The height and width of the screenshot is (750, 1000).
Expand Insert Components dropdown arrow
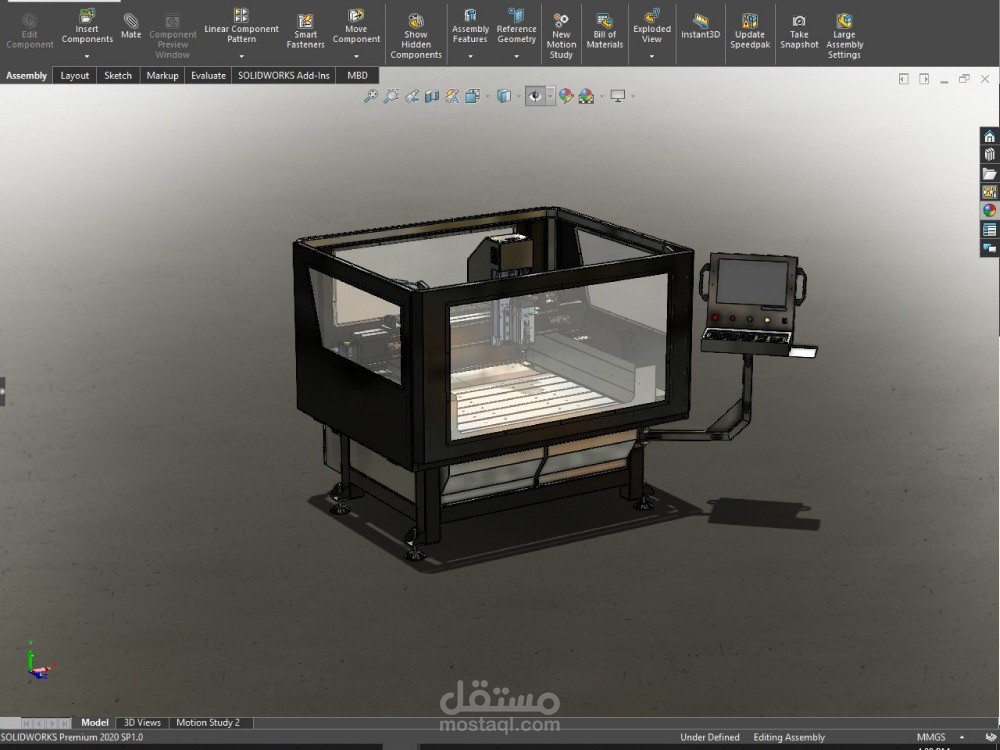[x=87, y=56]
